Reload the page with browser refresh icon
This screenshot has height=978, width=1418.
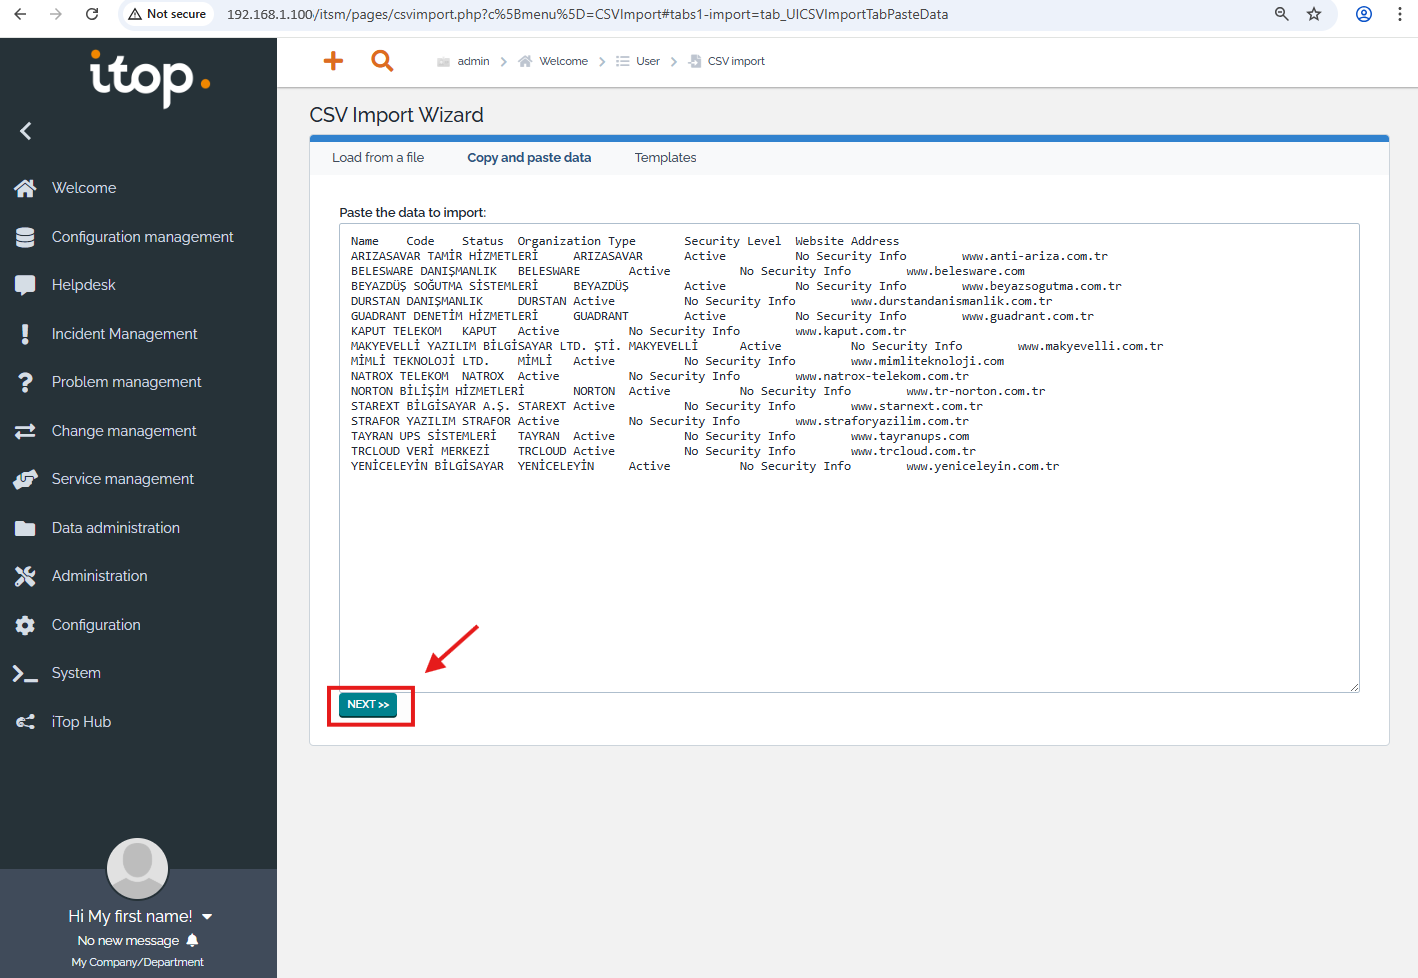[92, 14]
